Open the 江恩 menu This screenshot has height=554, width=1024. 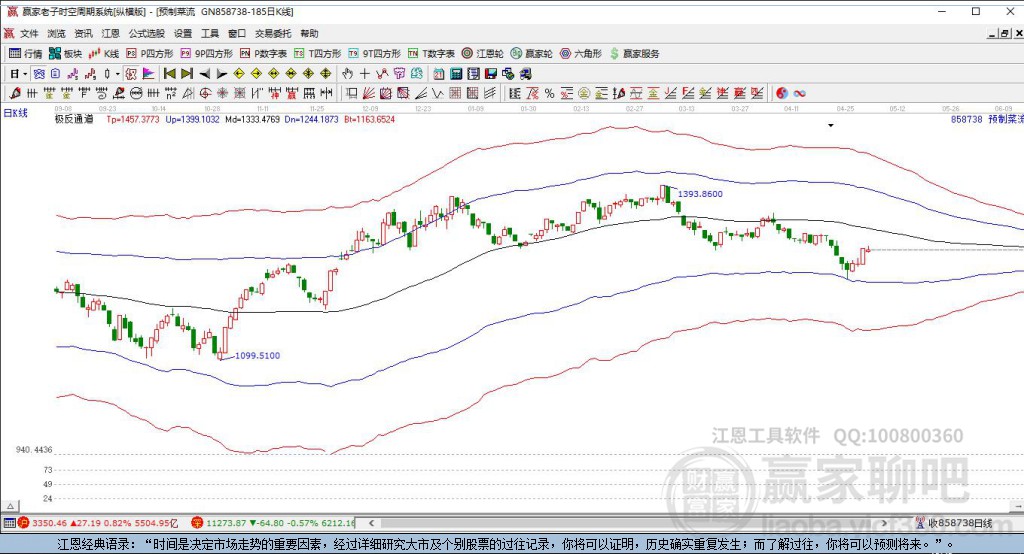tap(110, 33)
